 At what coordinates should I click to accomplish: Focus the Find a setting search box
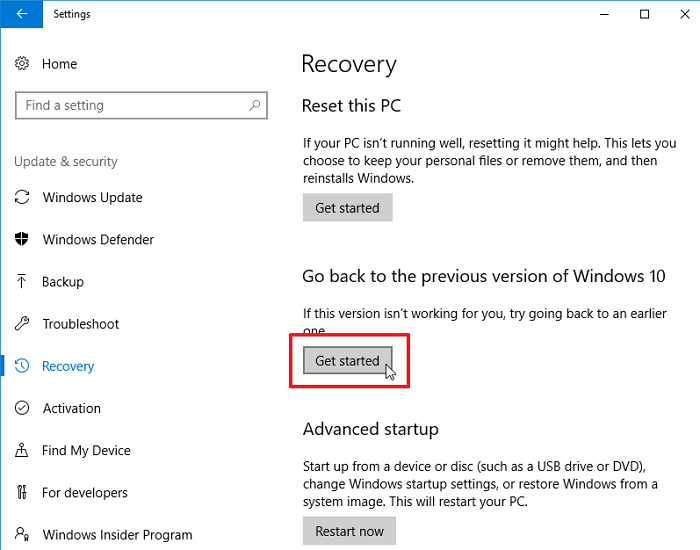[x=141, y=105]
